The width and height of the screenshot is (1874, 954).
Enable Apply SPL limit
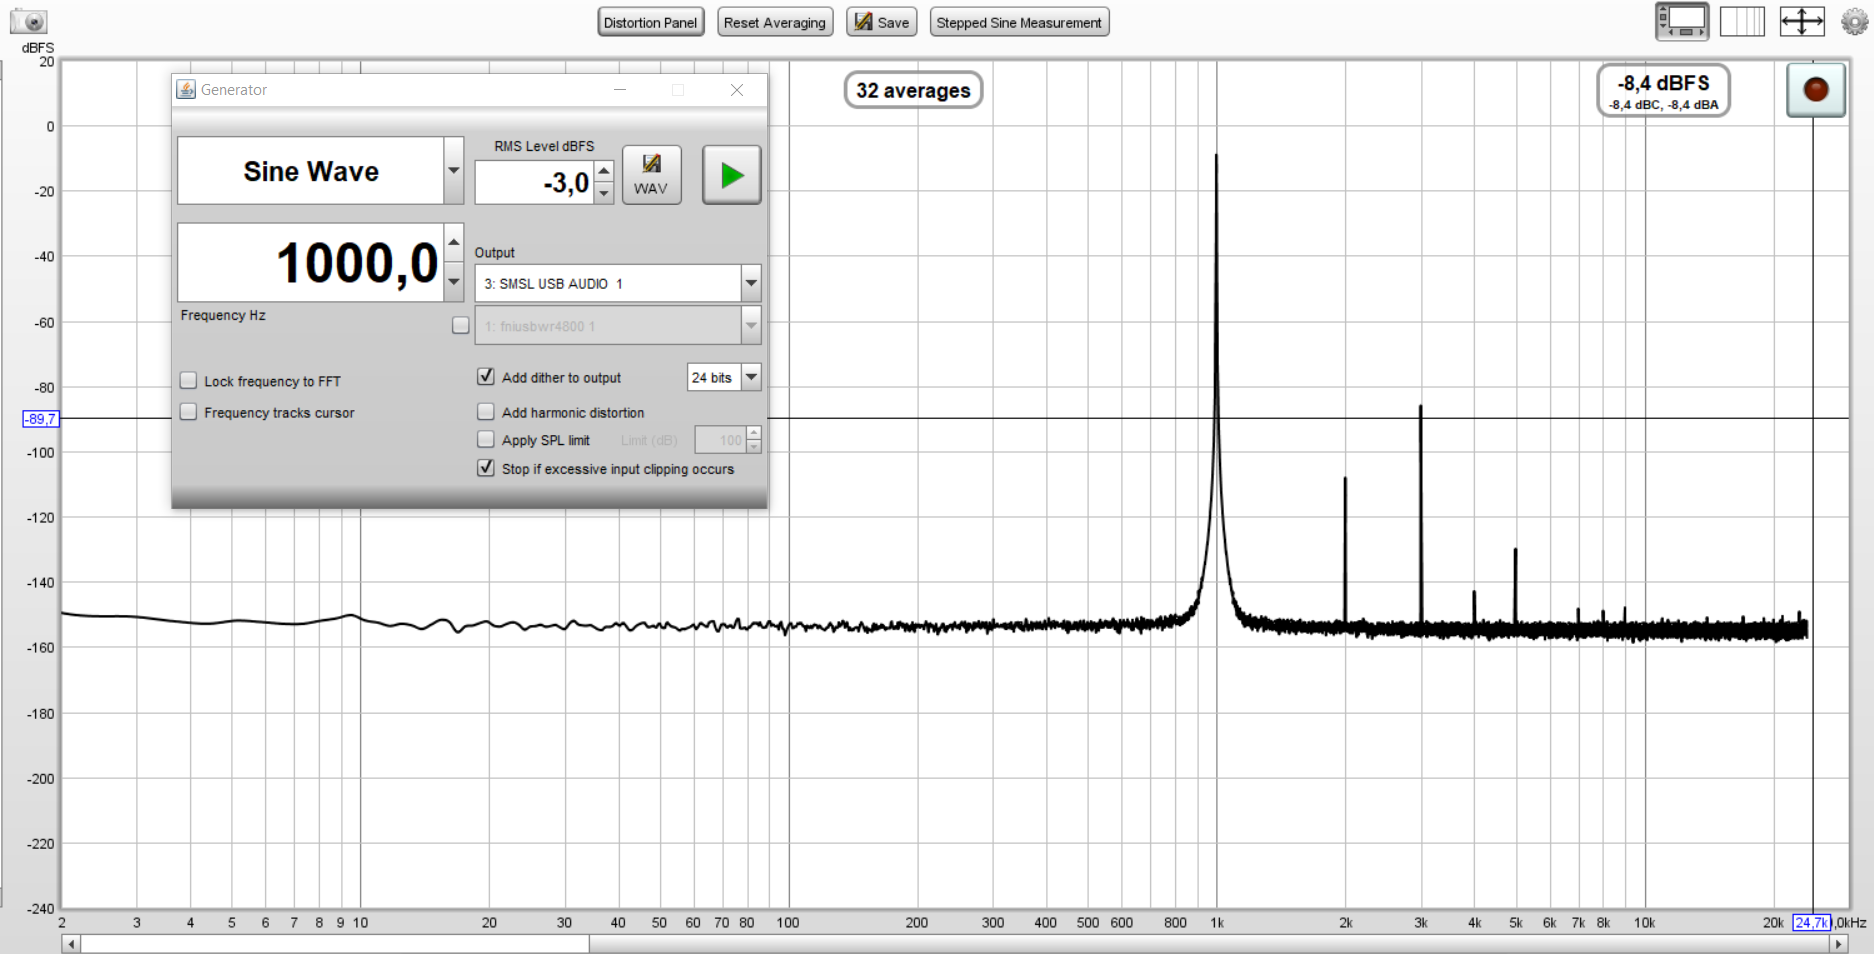[x=486, y=439]
